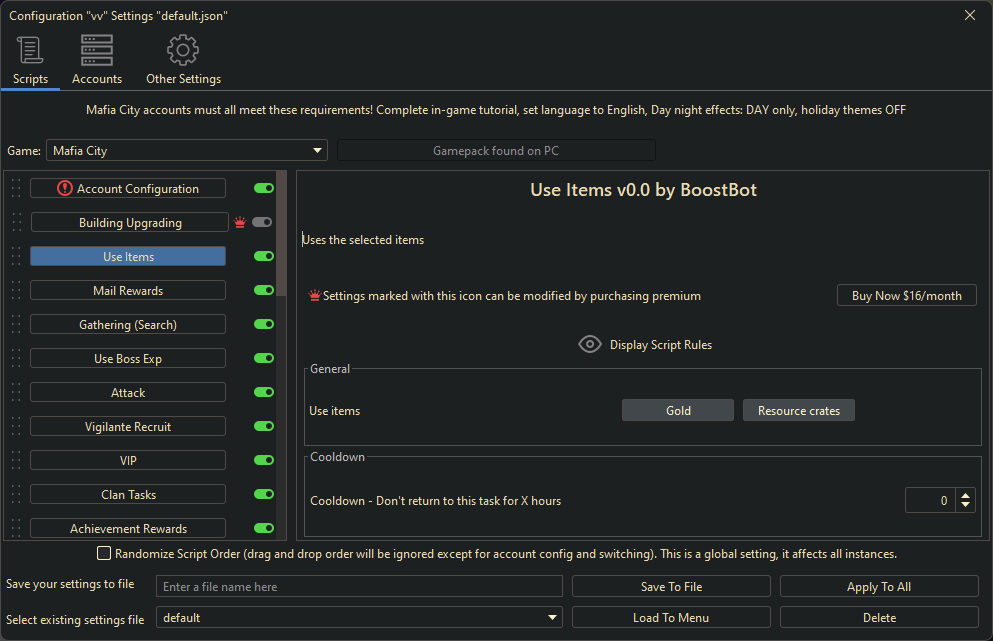993x641 pixels.
Task: Click the Buy Now $16/month button
Action: coord(906,296)
